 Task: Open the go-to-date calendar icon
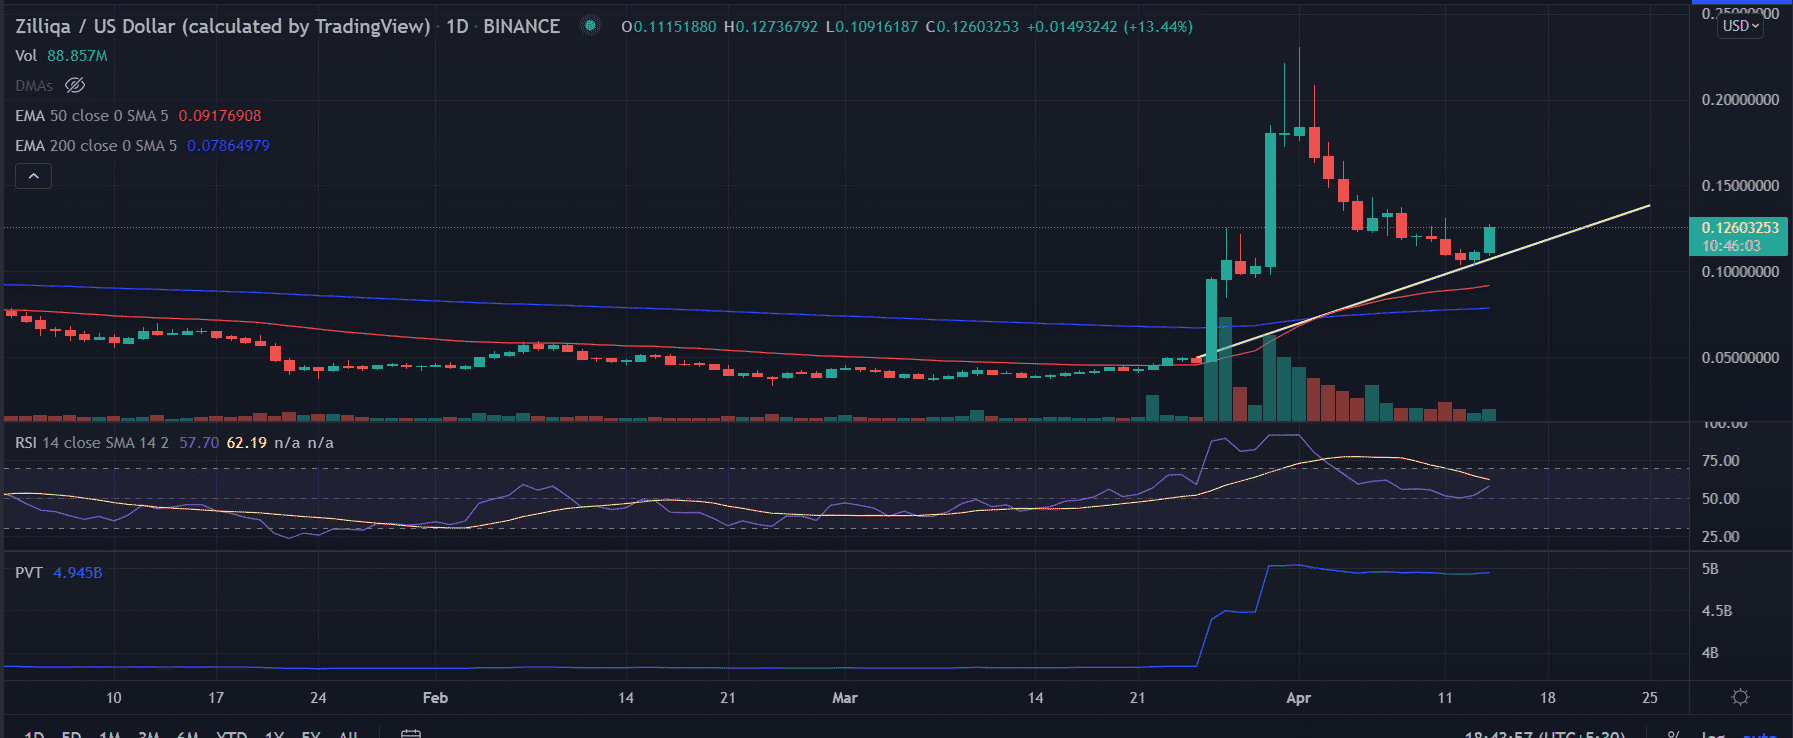(410, 734)
